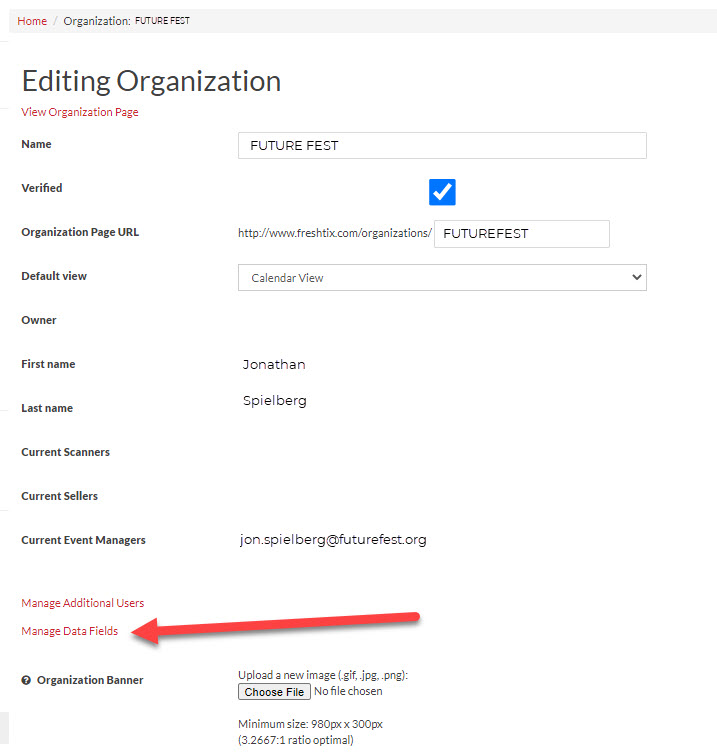Focus the Name field containing FUTURE FEST

(442, 146)
